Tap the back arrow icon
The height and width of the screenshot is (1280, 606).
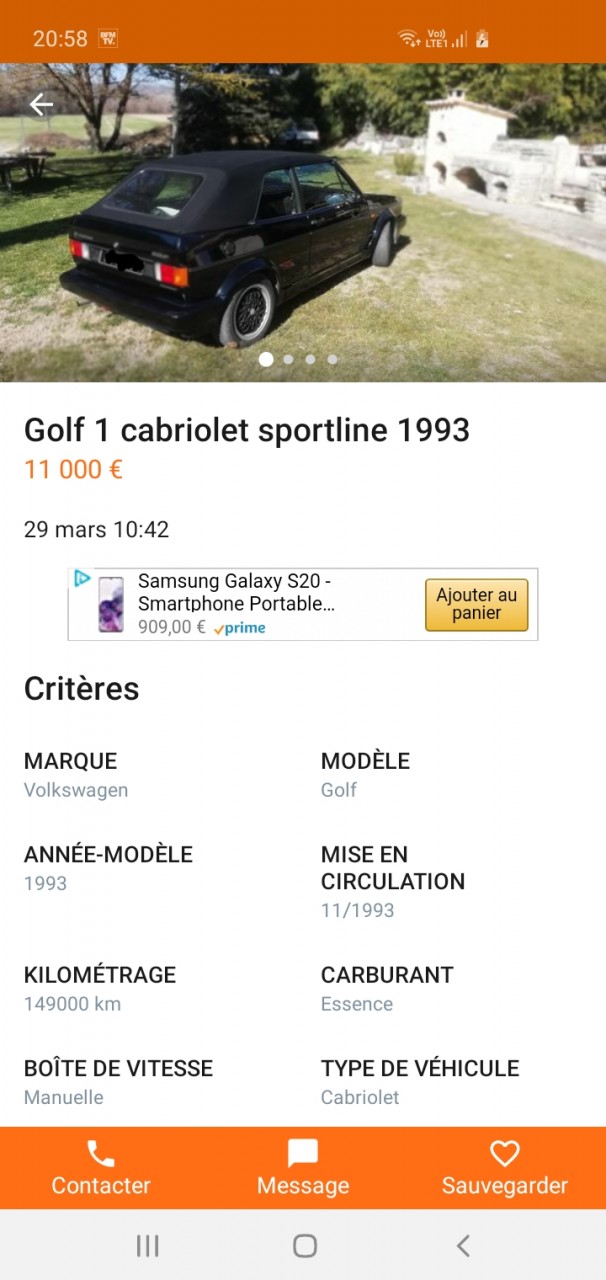click(x=41, y=104)
